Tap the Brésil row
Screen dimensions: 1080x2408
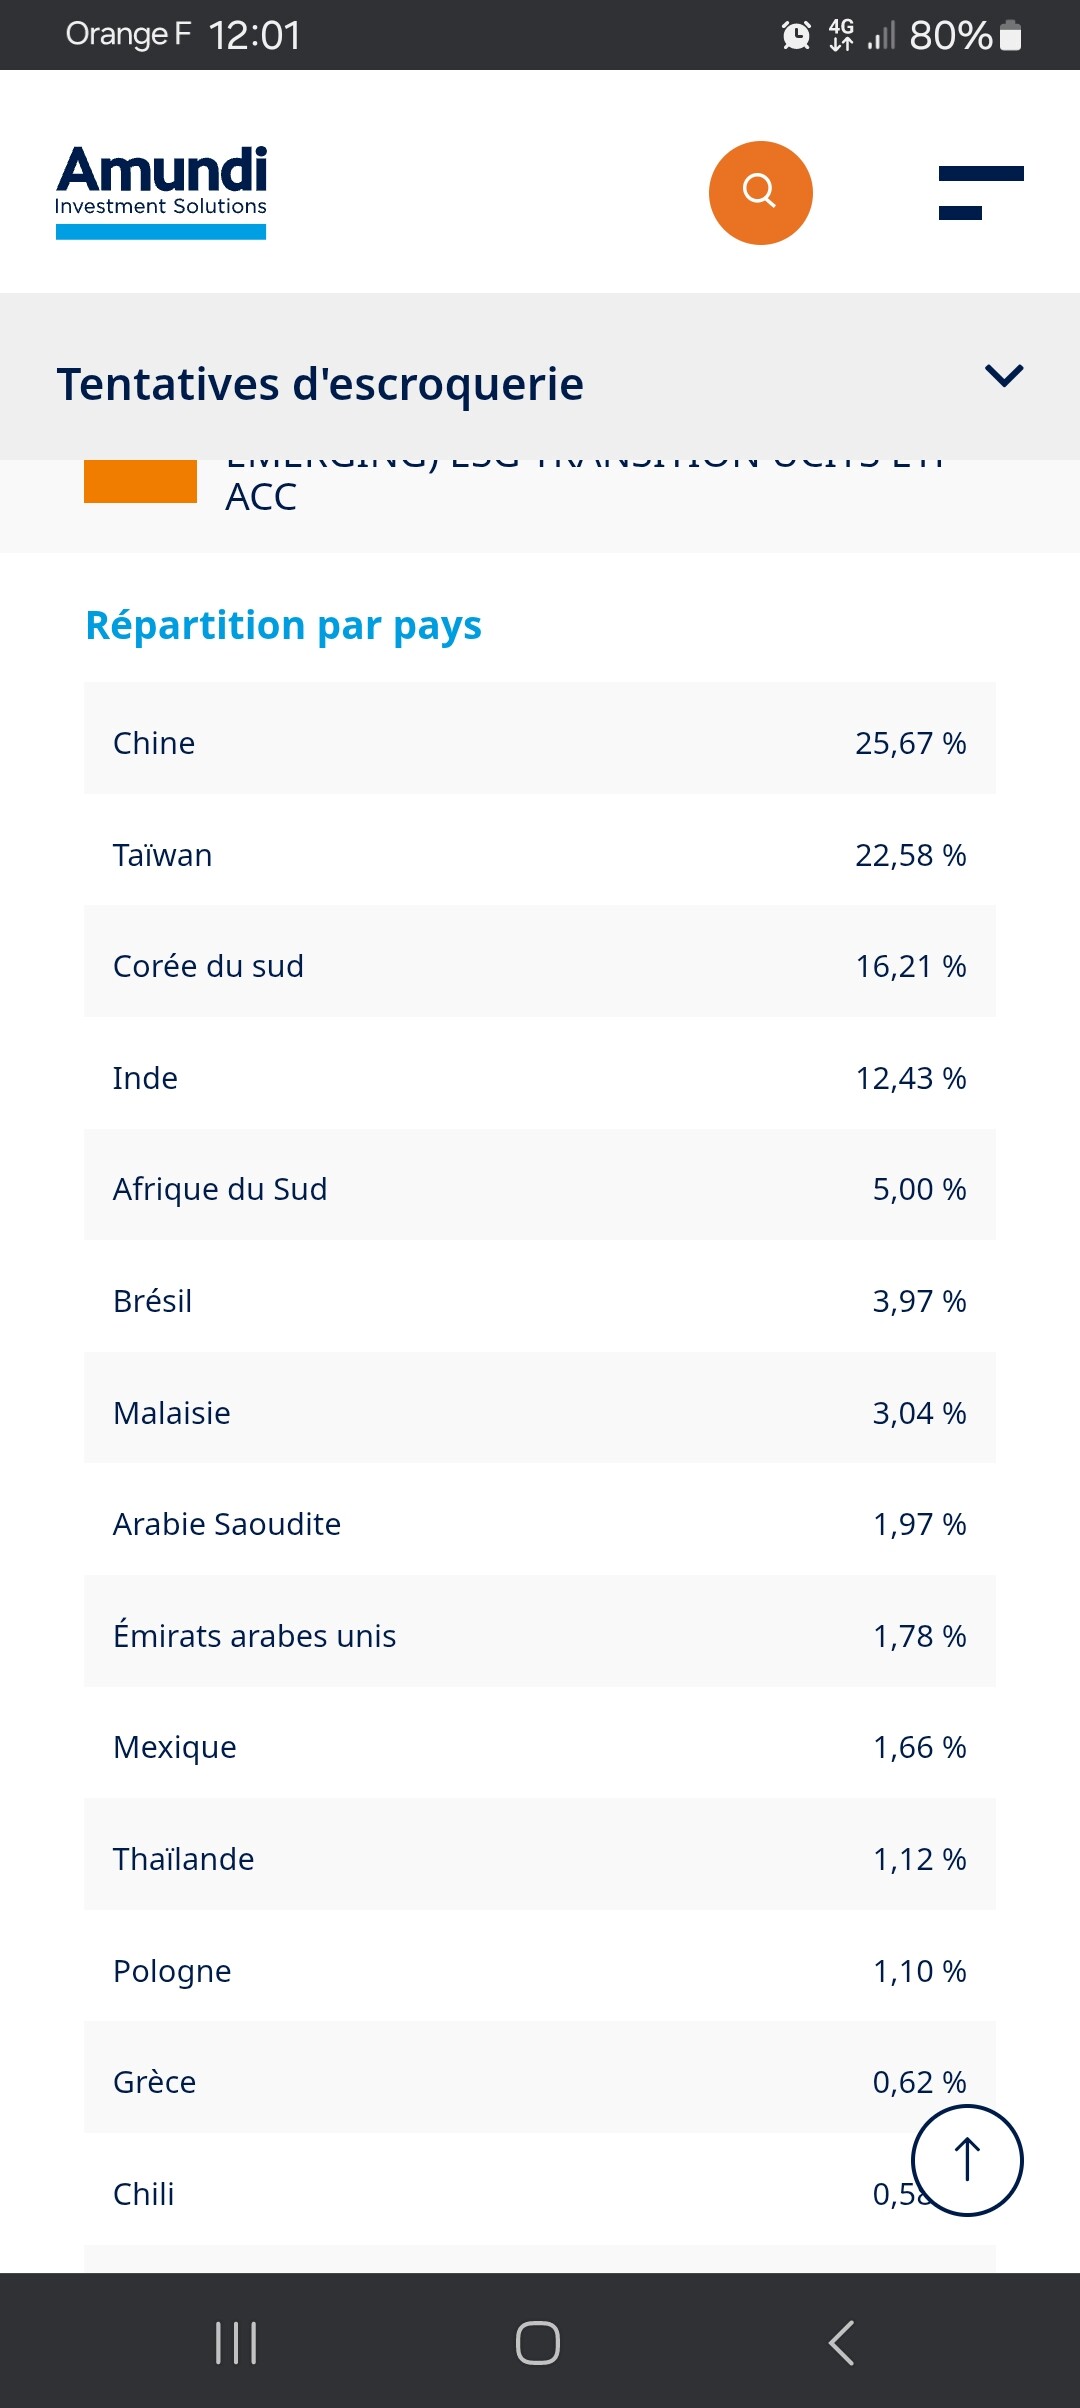point(540,1301)
